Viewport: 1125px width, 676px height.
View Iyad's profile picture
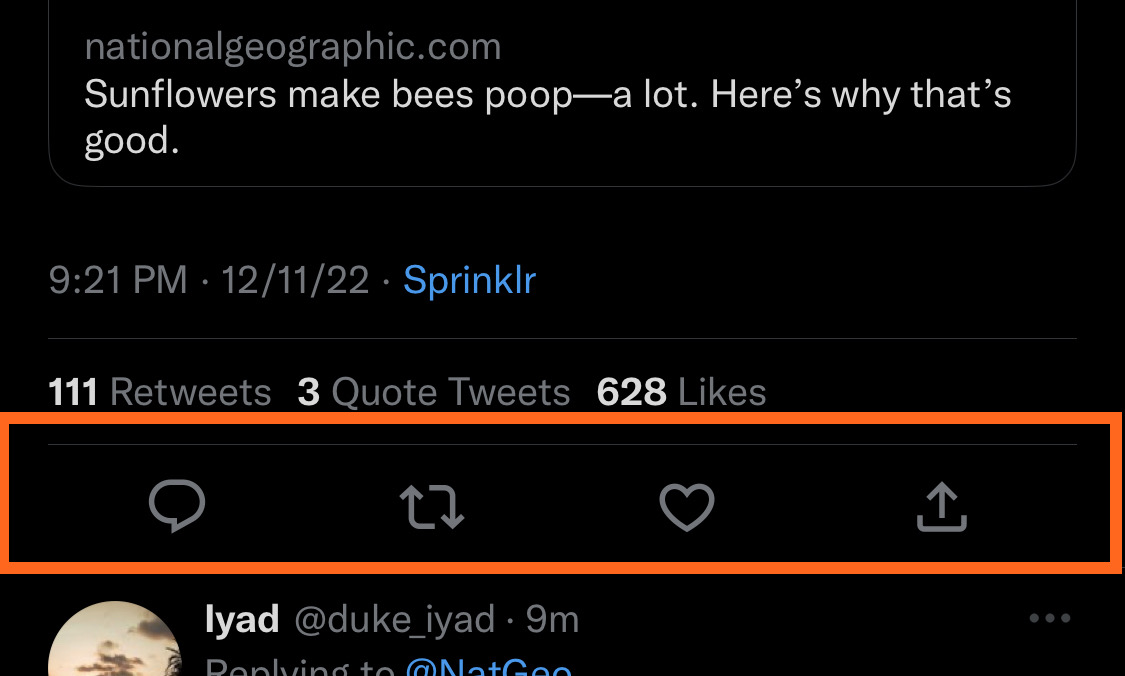pyautogui.click(x=115, y=645)
